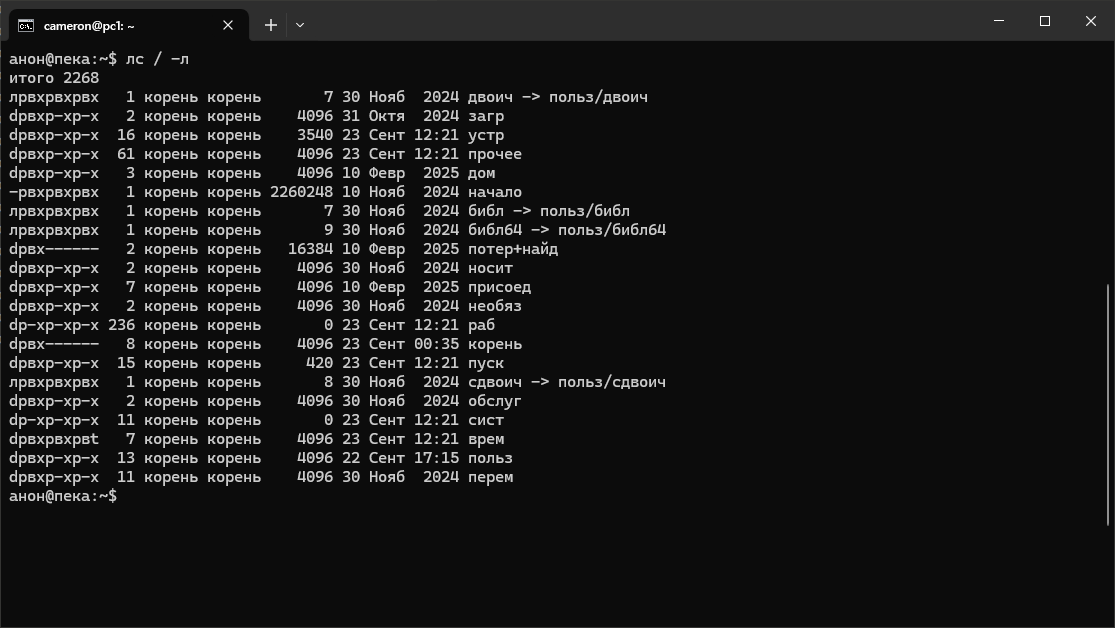Click the directory name 'дом'
The width and height of the screenshot is (1115, 628).
[x=481, y=173]
